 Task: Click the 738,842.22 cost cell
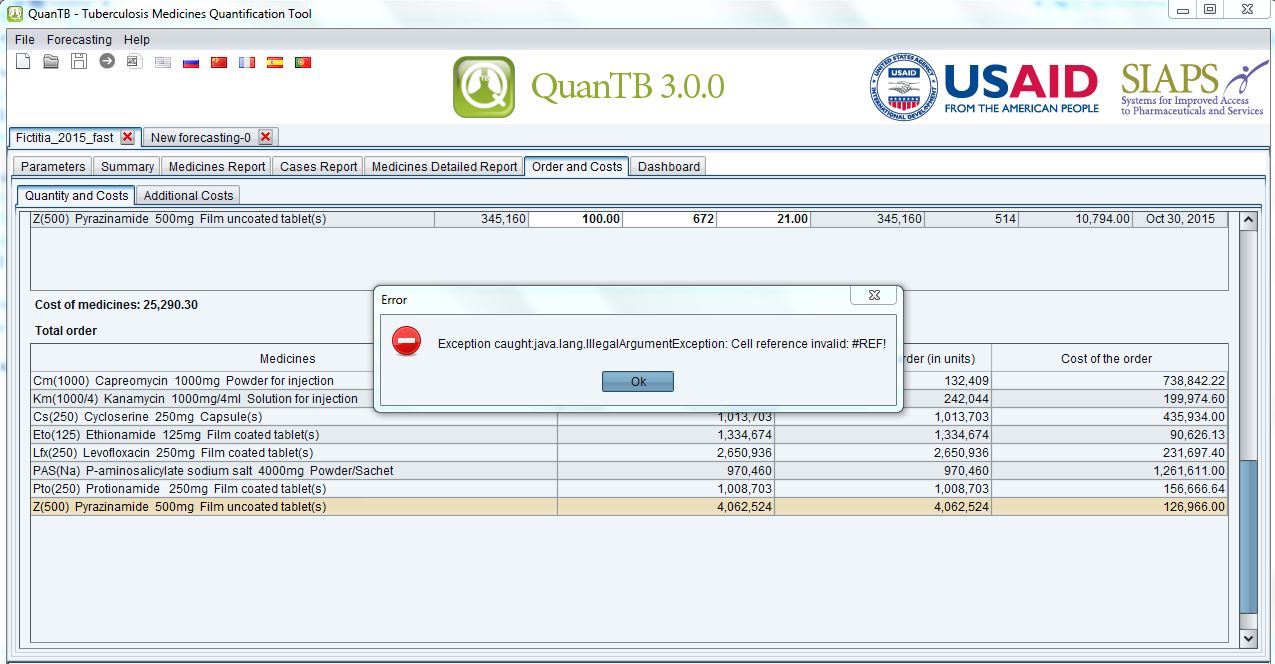click(1110, 381)
